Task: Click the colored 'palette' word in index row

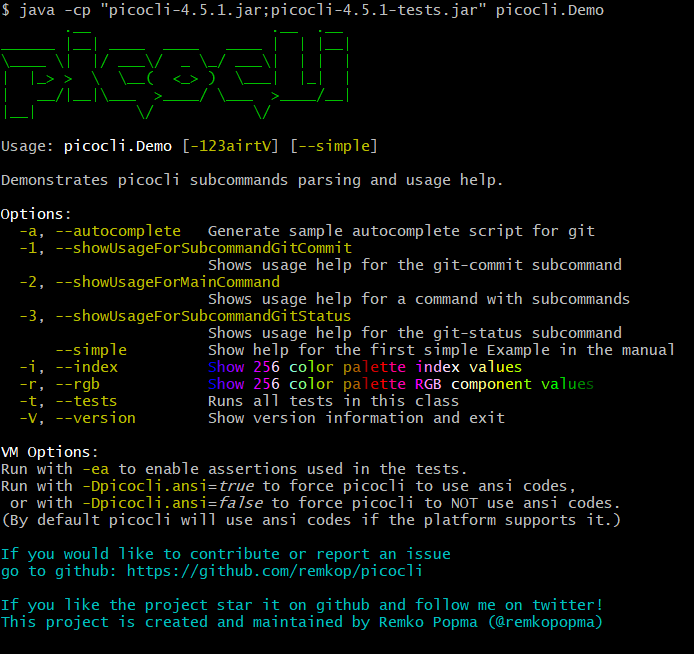Action: (x=374, y=367)
